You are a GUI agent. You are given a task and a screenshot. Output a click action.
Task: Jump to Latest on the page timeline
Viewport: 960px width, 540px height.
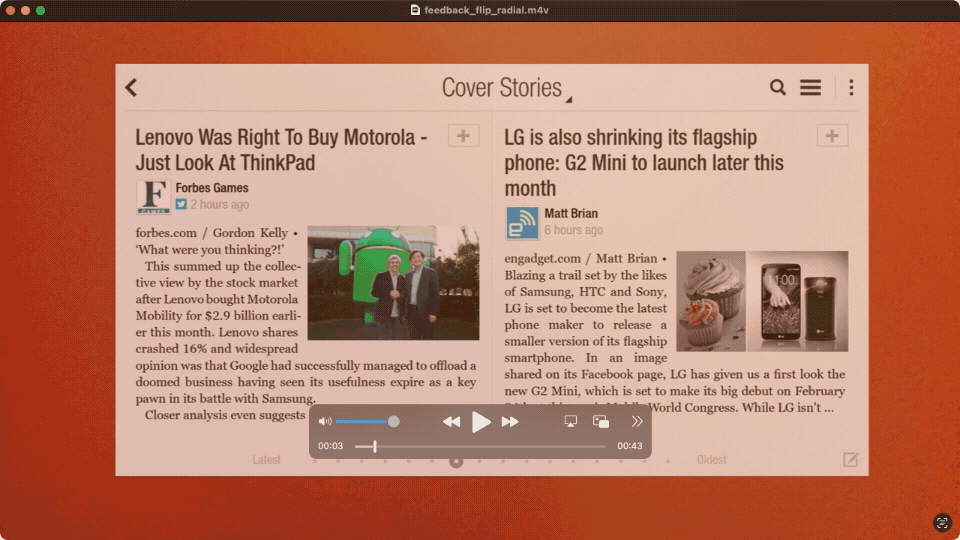point(266,460)
